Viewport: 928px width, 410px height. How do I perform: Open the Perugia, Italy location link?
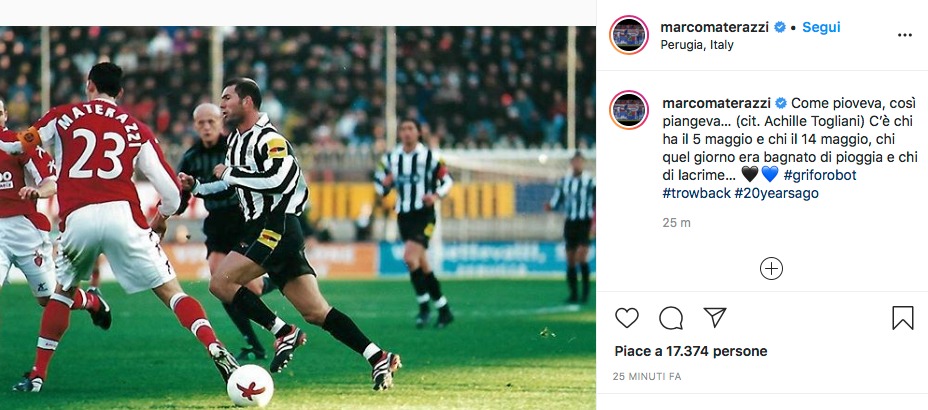pyautogui.click(x=697, y=45)
